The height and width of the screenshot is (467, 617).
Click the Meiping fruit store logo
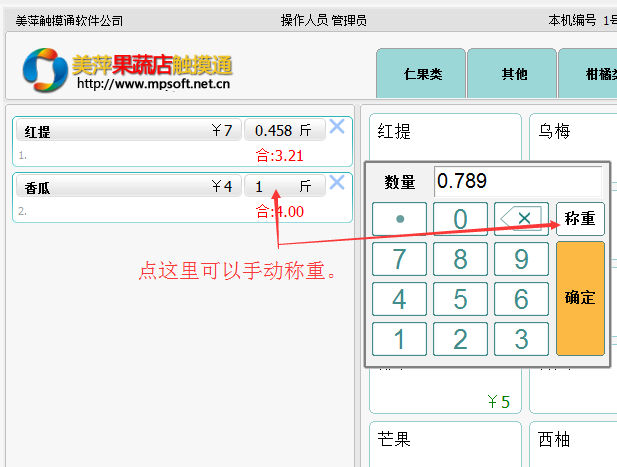coord(127,70)
